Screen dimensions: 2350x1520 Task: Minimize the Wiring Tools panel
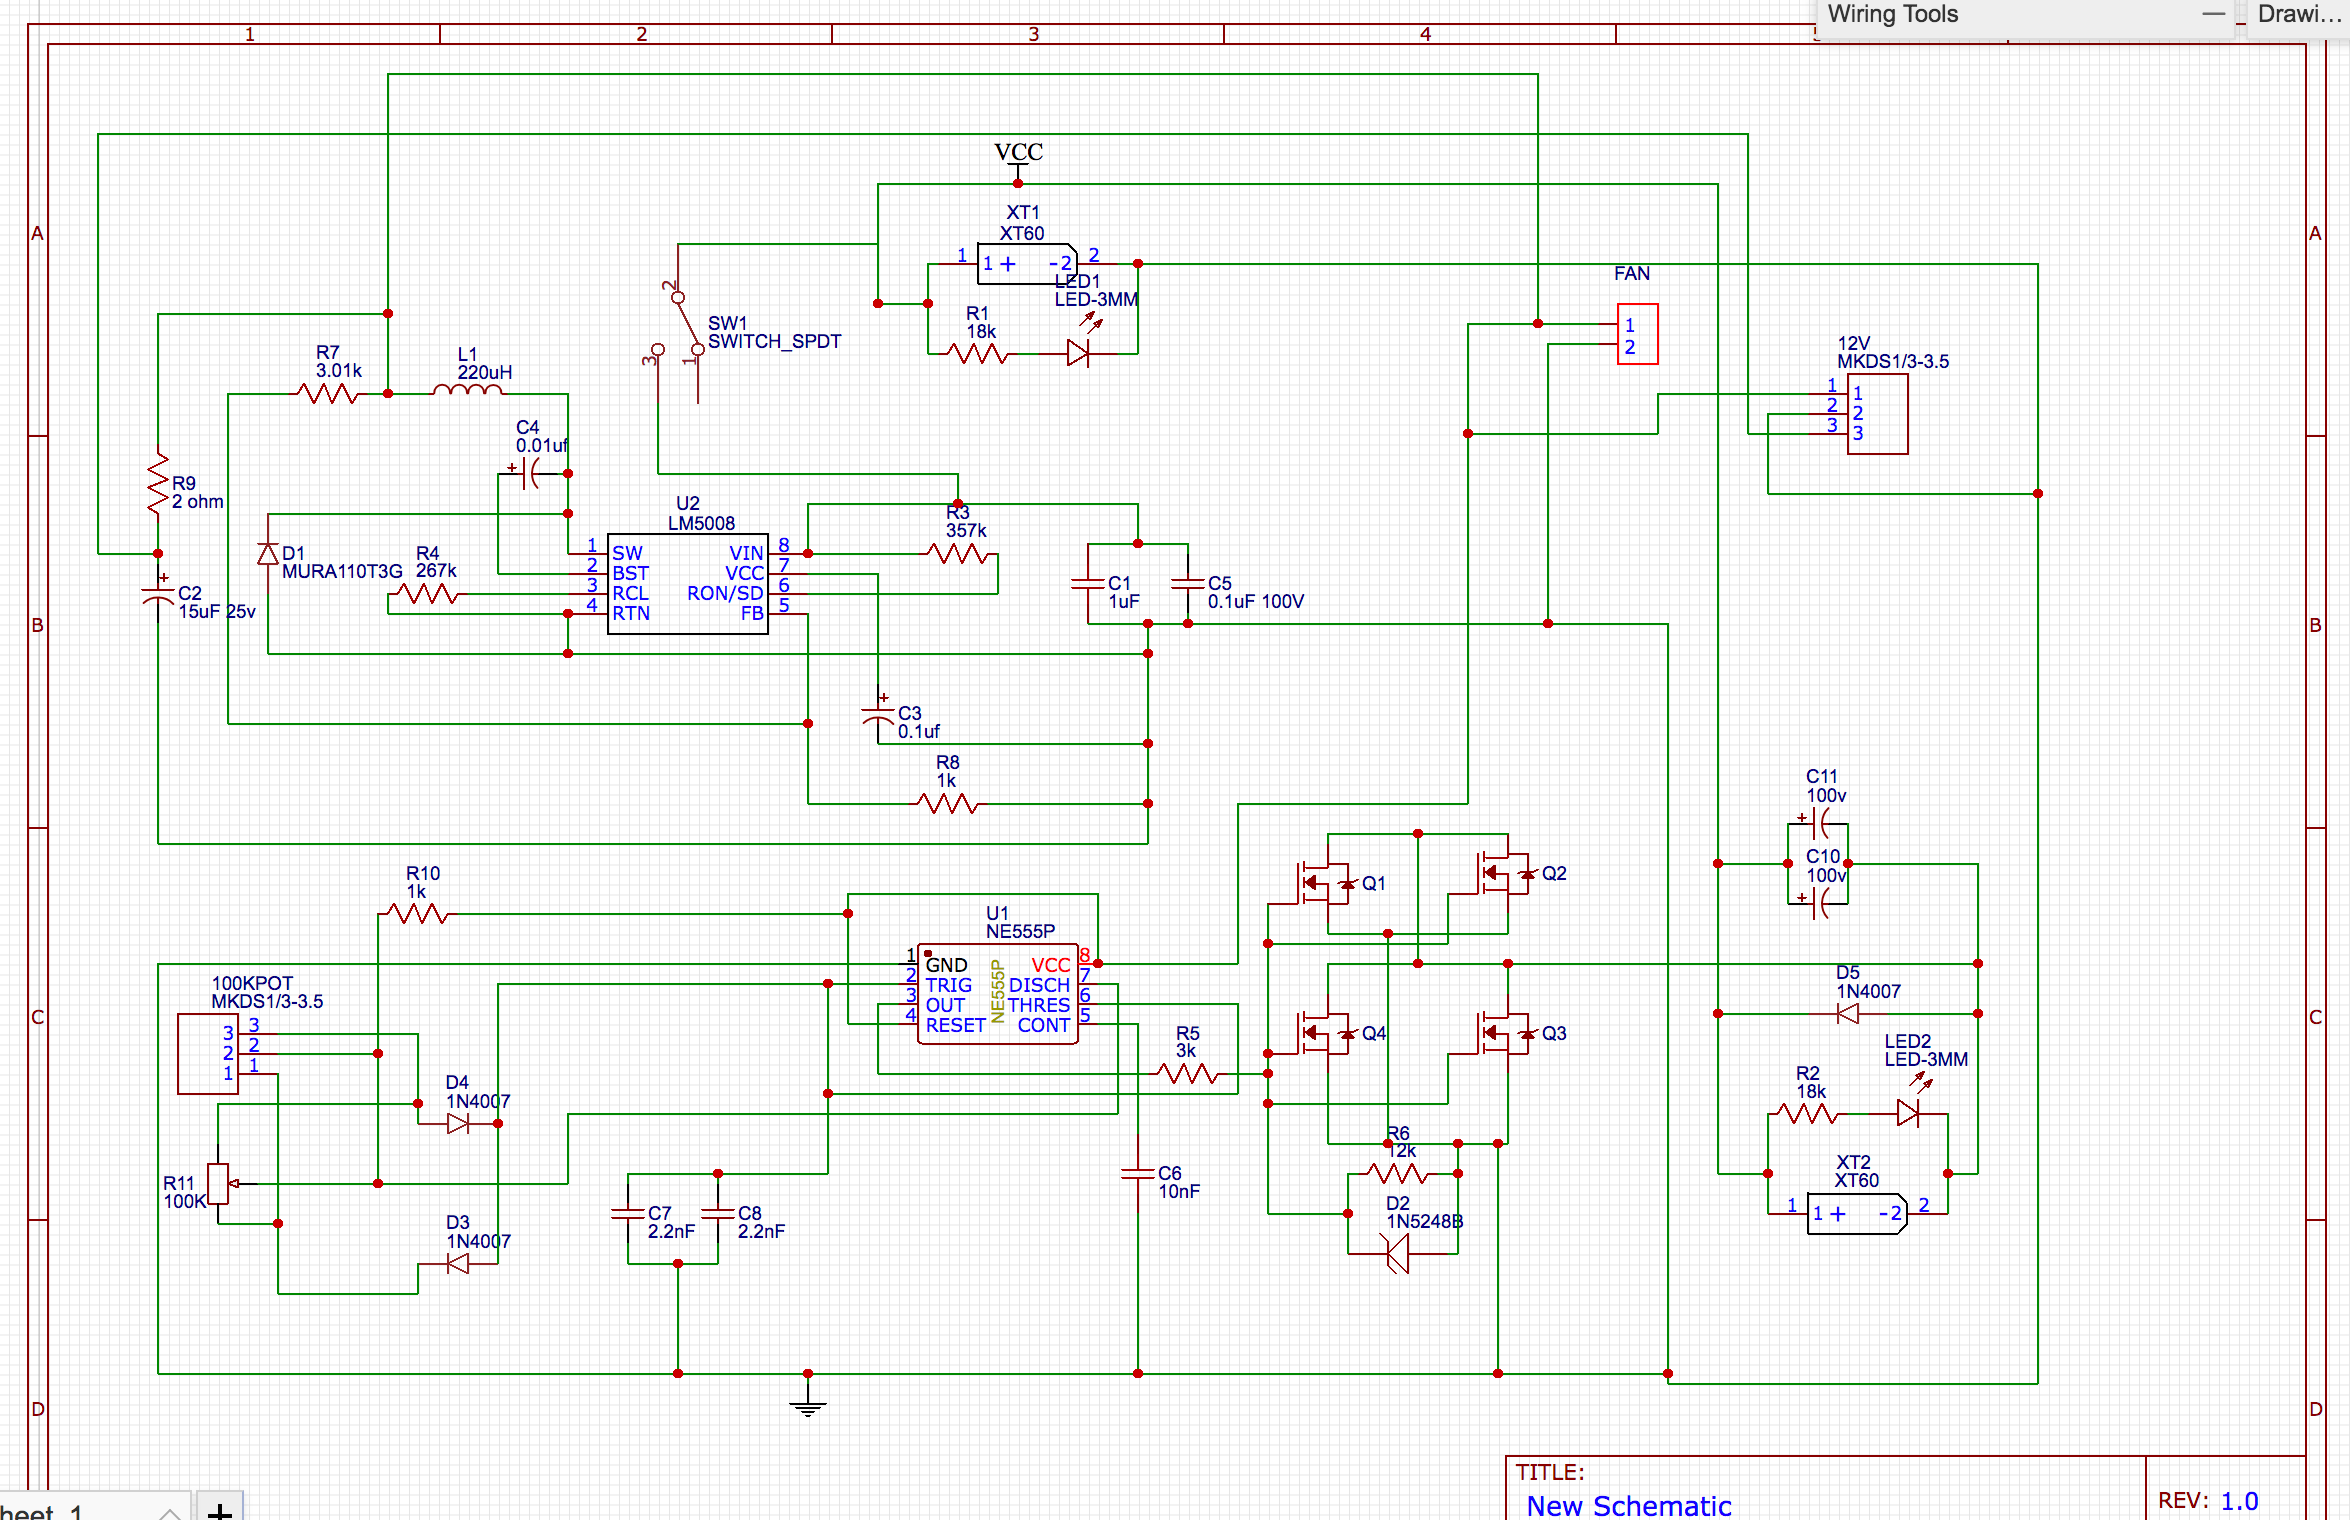pyautogui.click(x=2213, y=14)
